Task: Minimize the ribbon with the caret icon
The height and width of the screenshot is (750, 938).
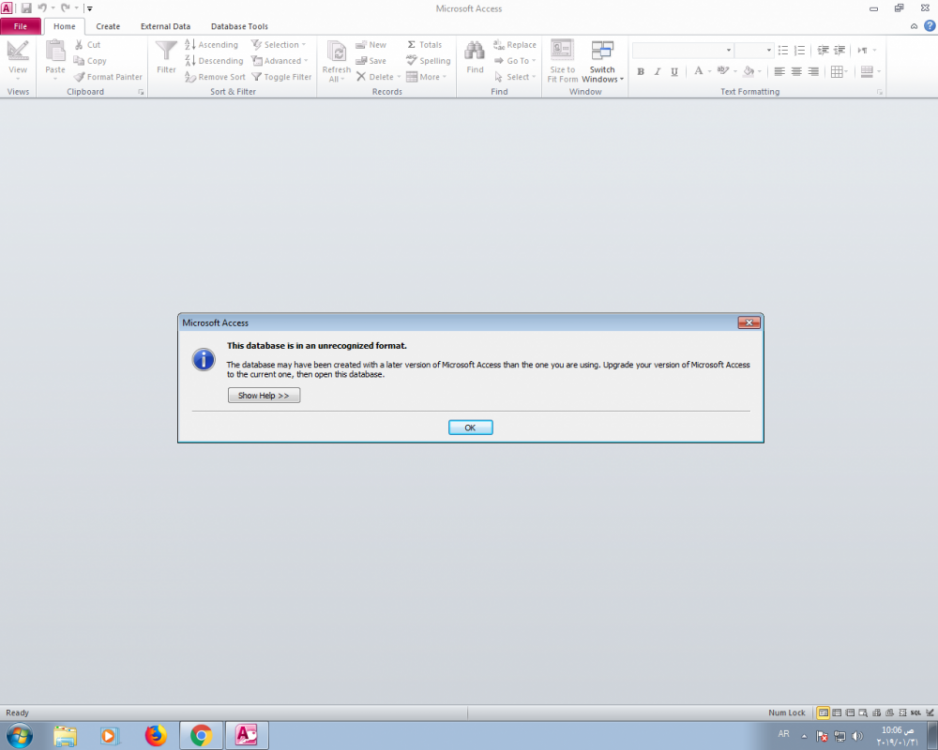Action: tap(914, 26)
